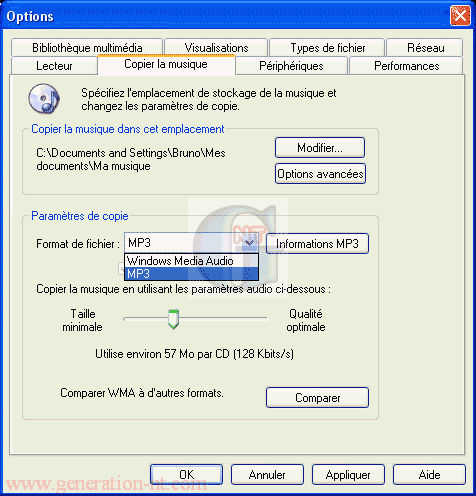The width and height of the screenshot is (476, 496).
Task: Click the 'Copier la musique dans cet emplacement' heading
Action: tap(128, 129)
